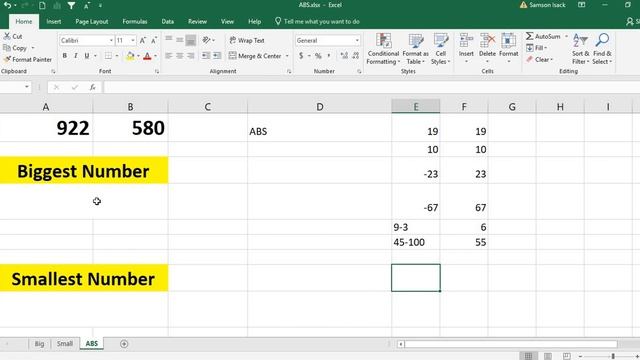The width and height of the screenshot is (640, 360).
Task: Click the Cut command
Action: click(x=13, y=36)
